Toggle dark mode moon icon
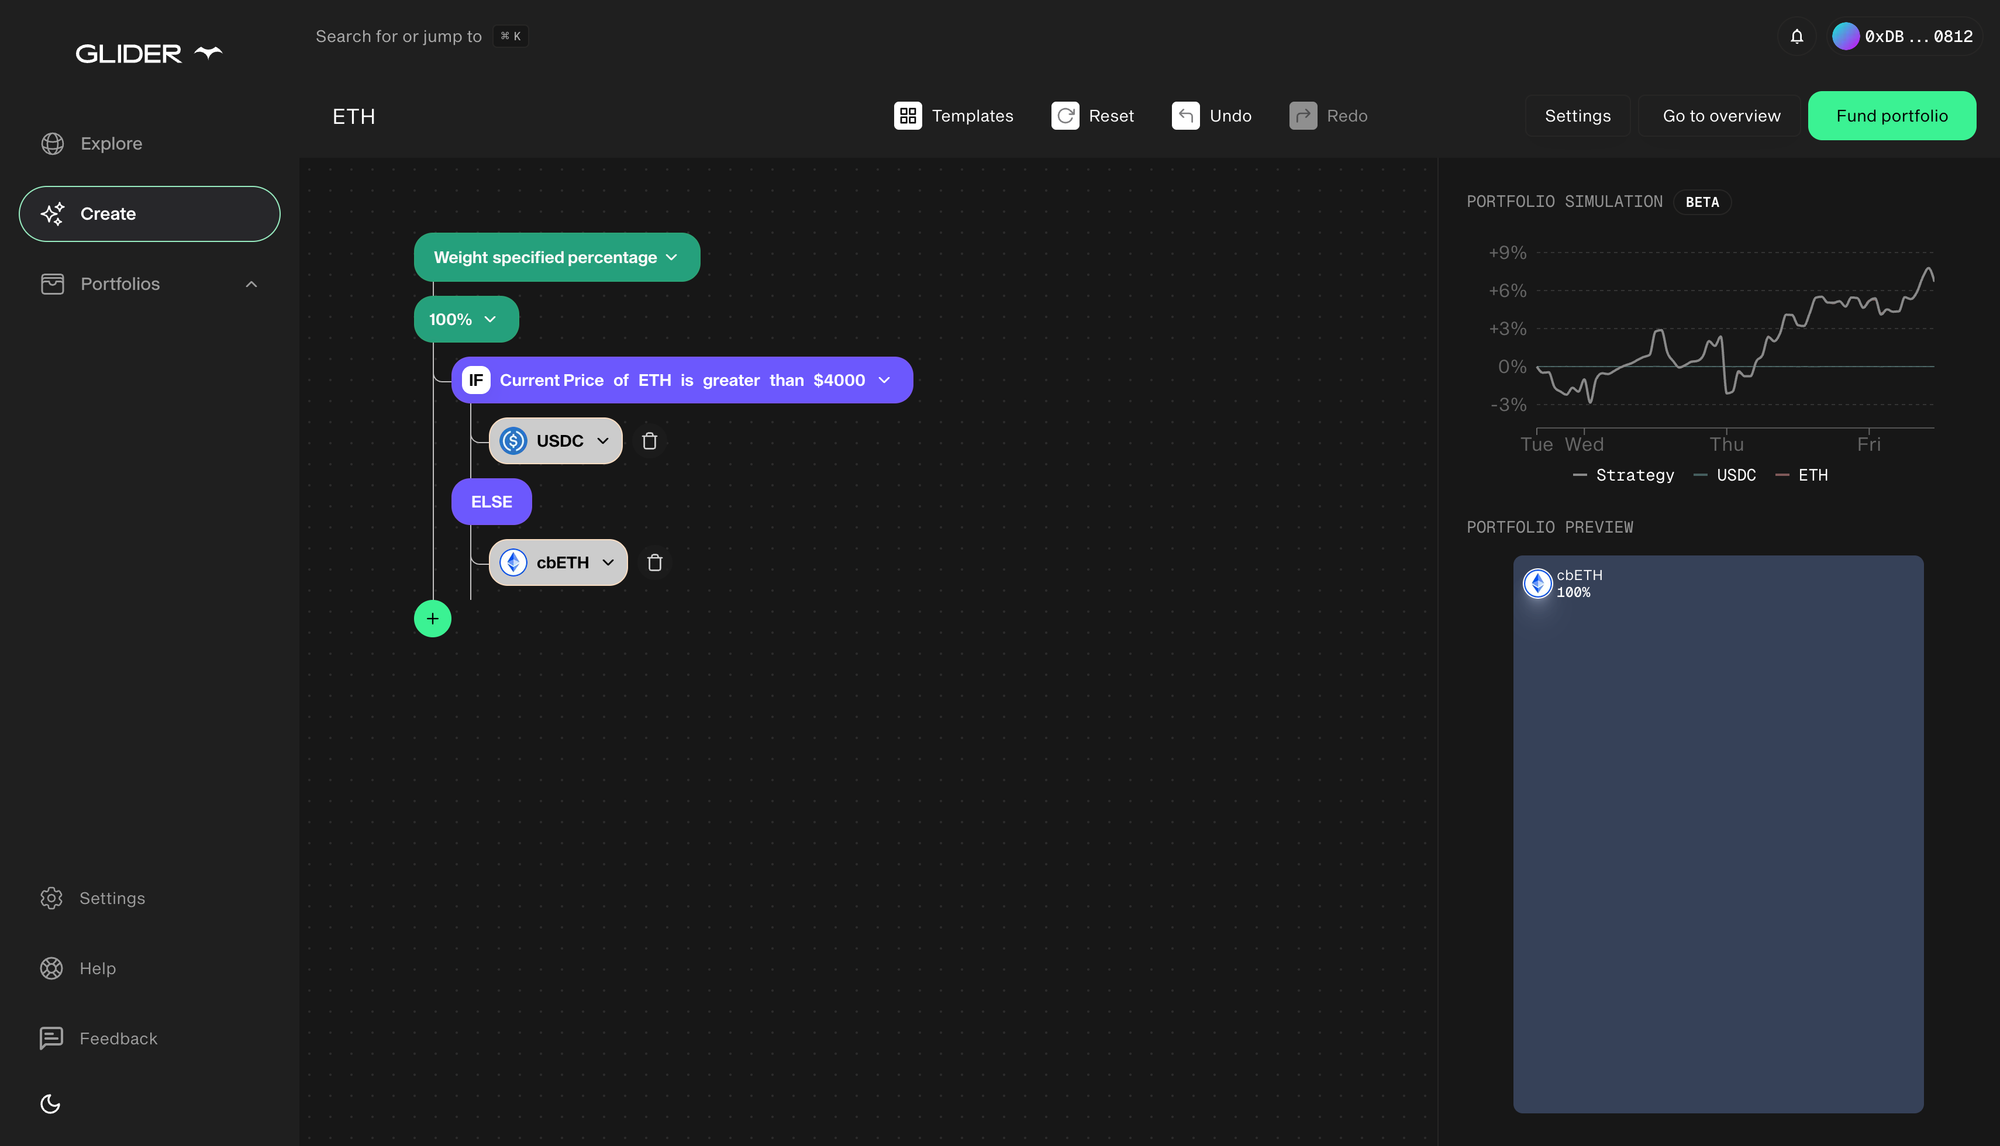2000x1146 pixels. coord(50,1104)
